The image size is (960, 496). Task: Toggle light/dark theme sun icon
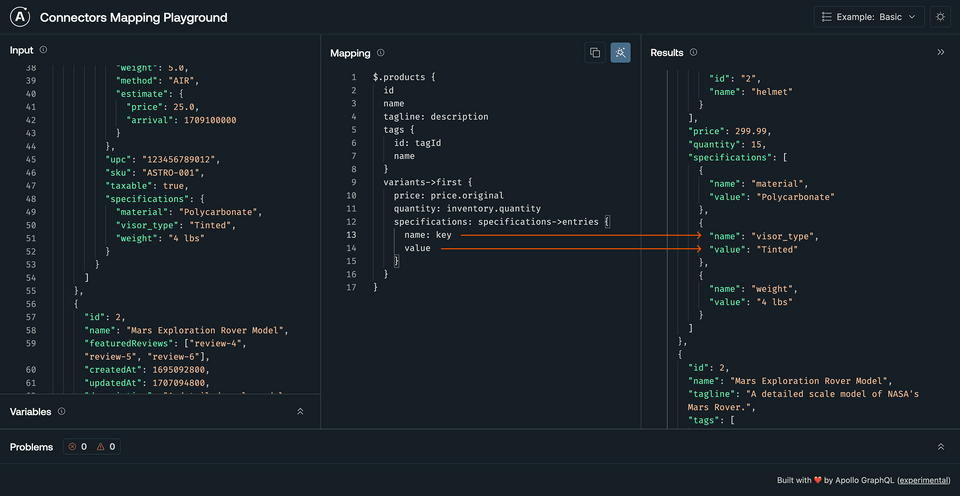click(x=940, y=17)
